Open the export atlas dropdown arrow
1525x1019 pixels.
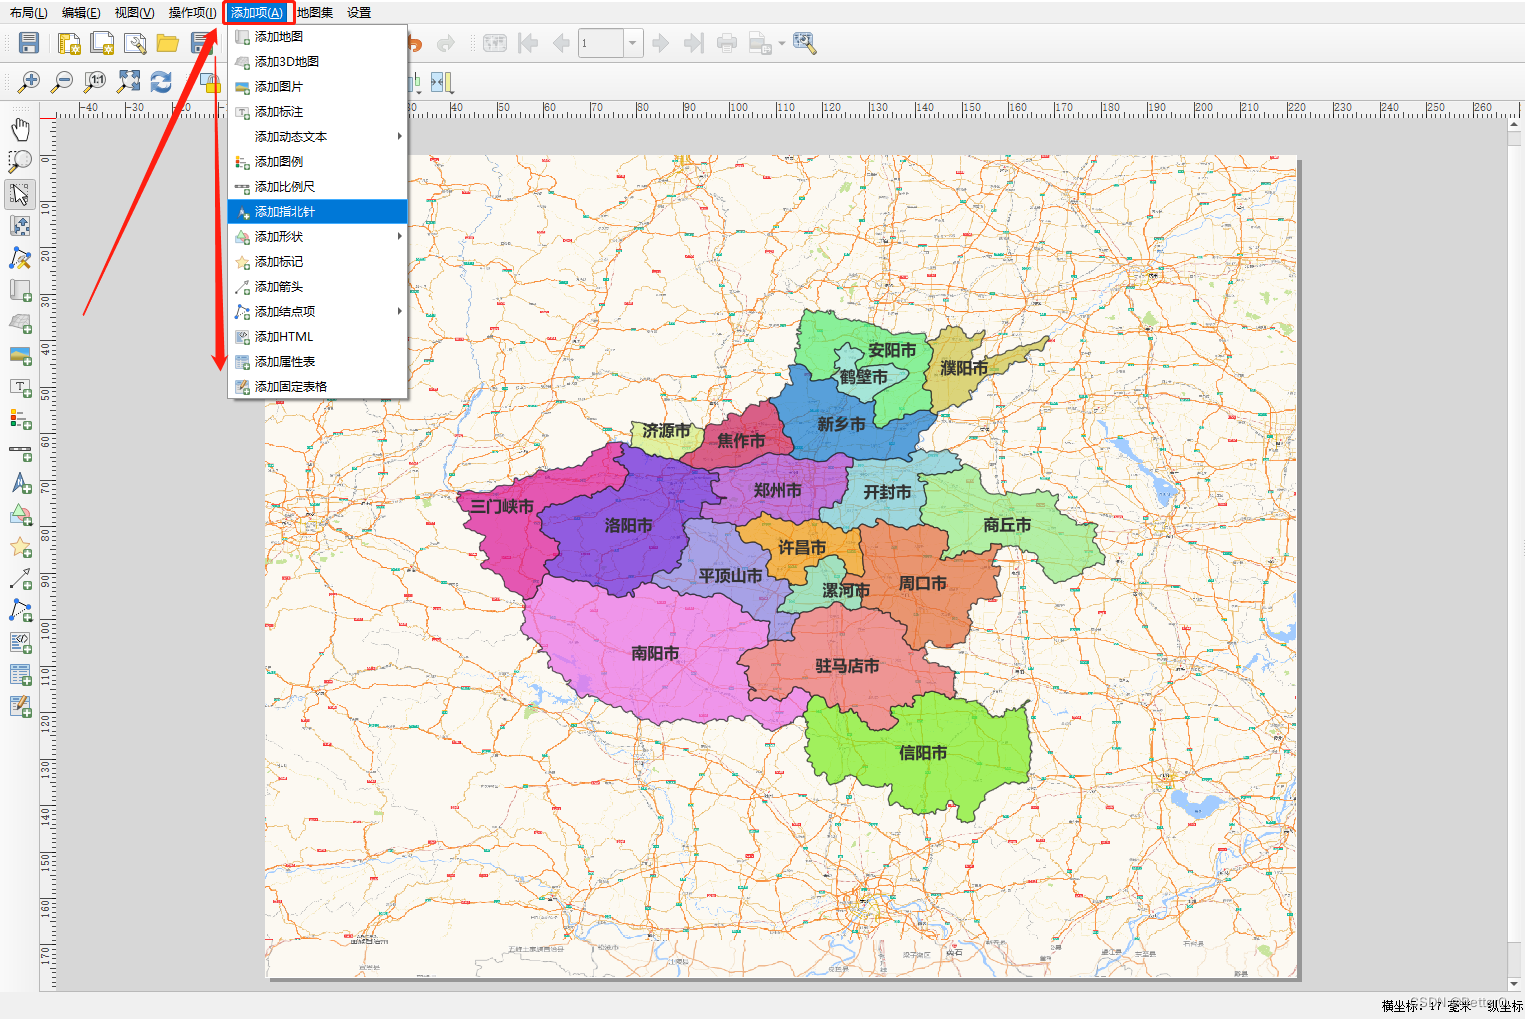pos(782,43)
